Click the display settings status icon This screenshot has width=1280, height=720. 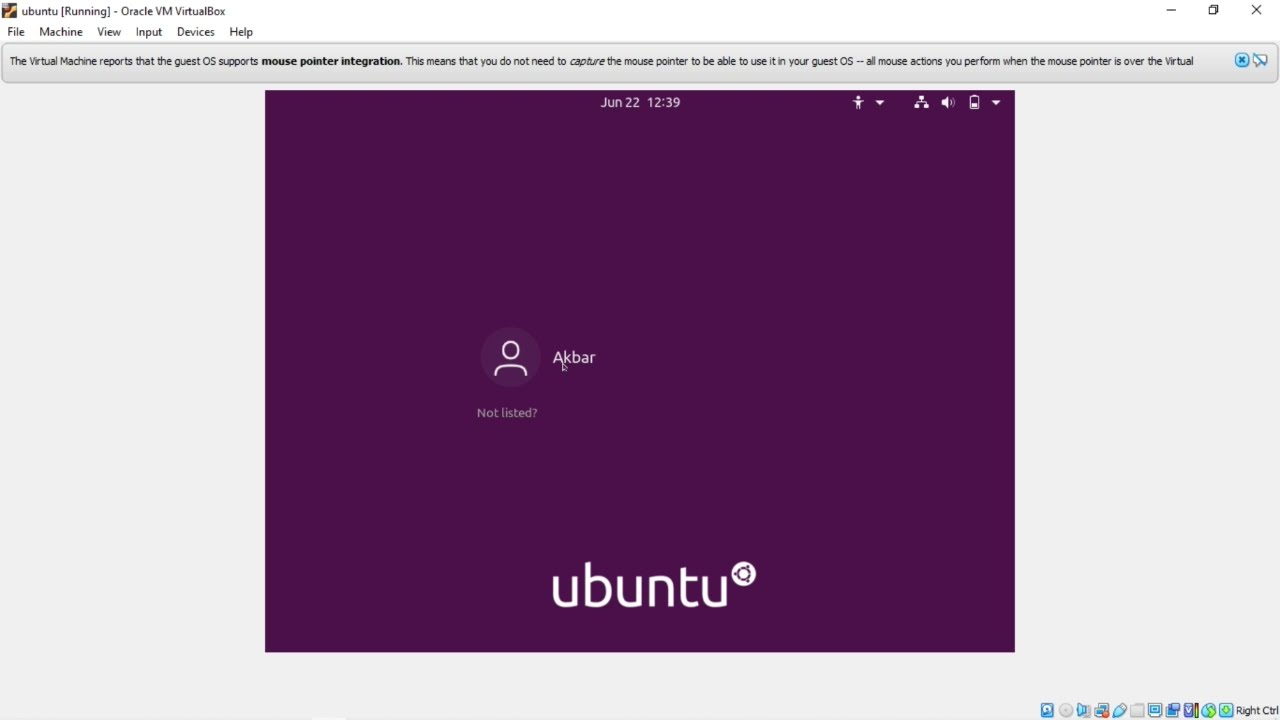coord(1155,710)
